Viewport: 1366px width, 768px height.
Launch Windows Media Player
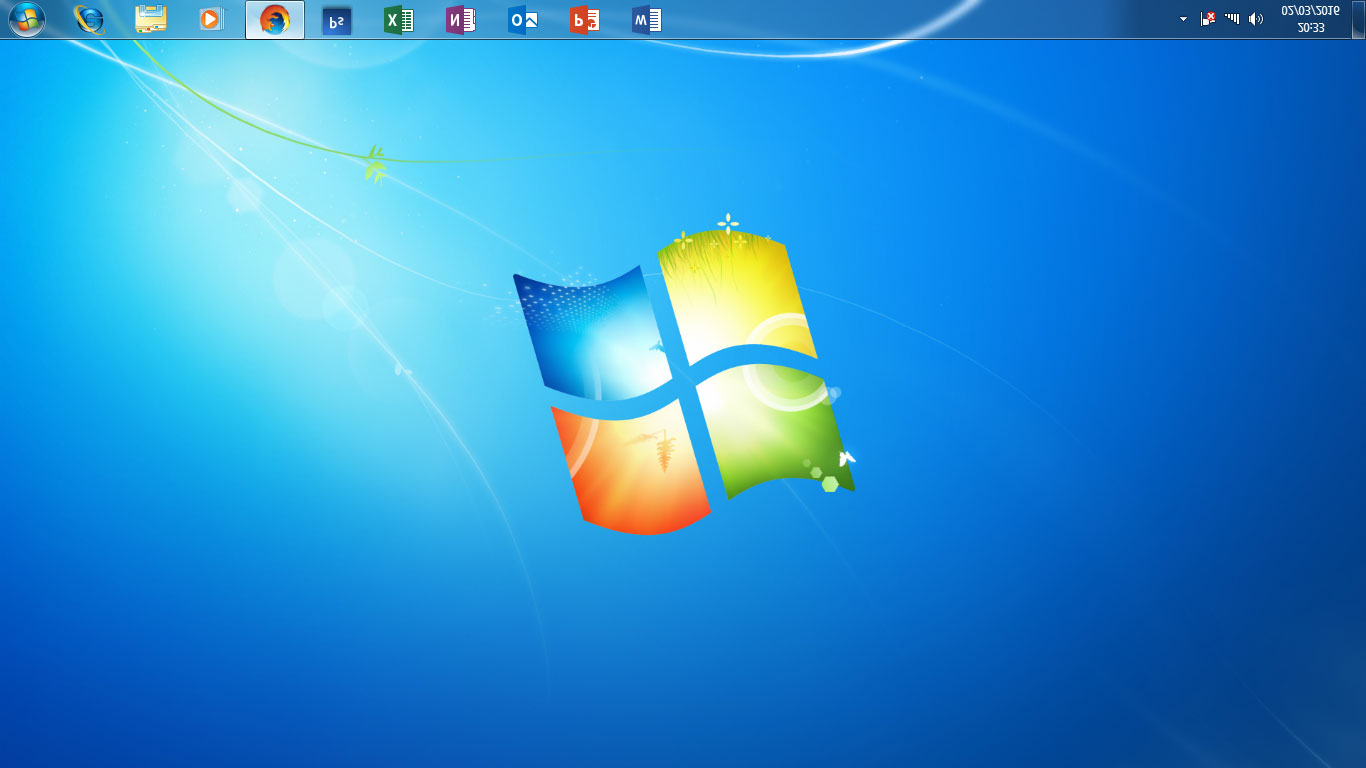pos(213,19)
